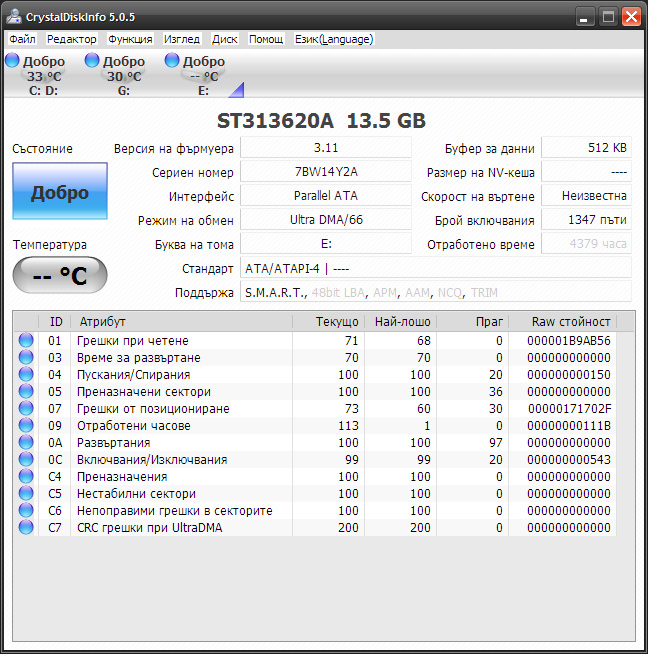Minimize the CrystalDiskInfo window
The image size is (648, 654).
[x=585, y=17]
